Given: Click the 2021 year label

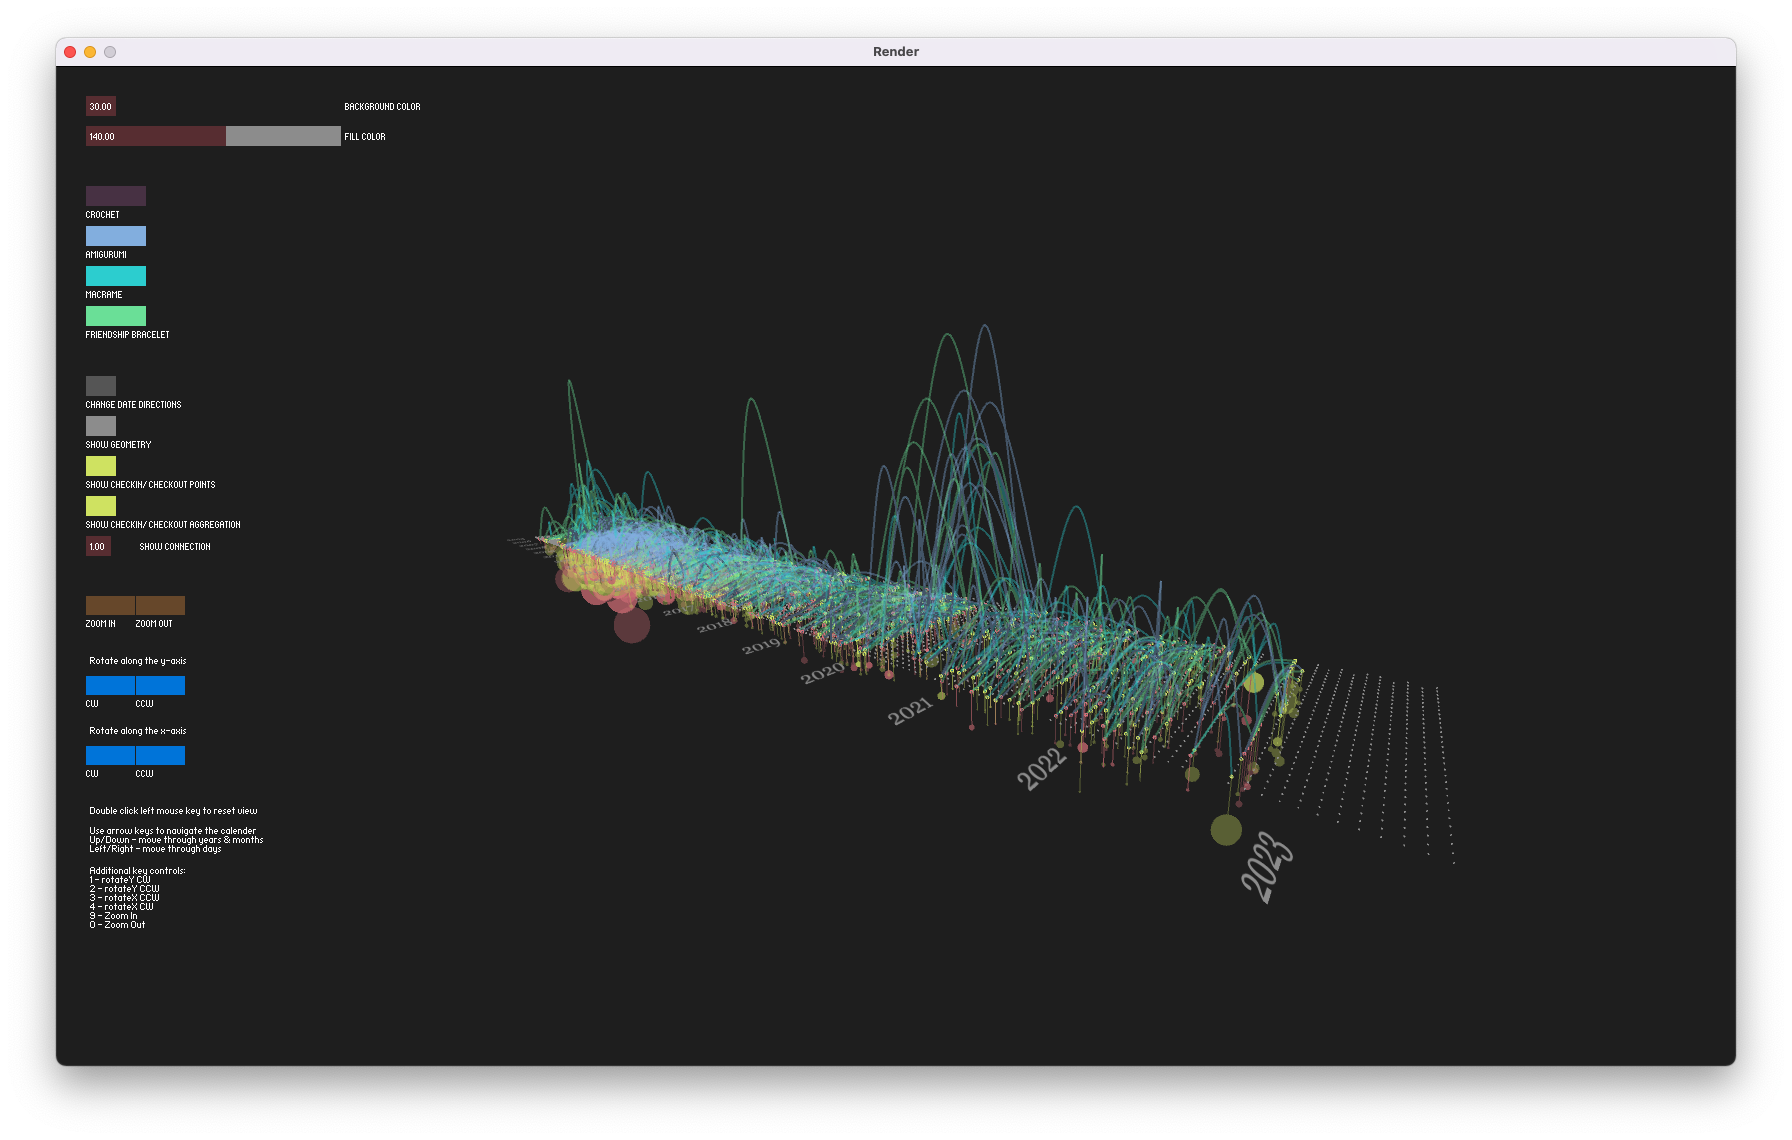Looking at the screenshot, I should [910, 711].
